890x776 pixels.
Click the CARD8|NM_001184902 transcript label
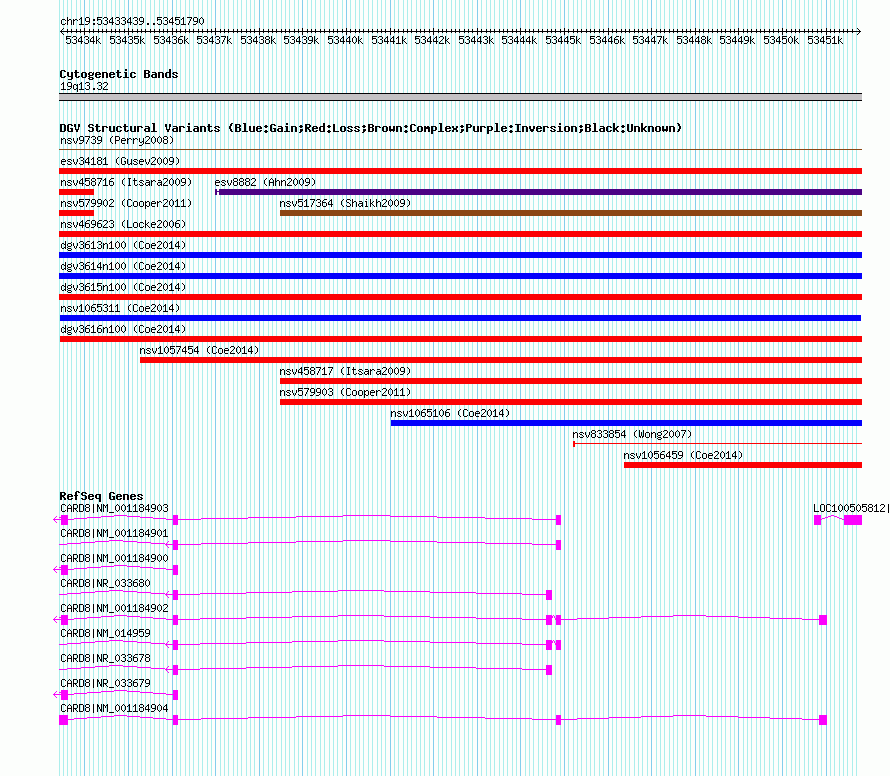tap(114, 609)
